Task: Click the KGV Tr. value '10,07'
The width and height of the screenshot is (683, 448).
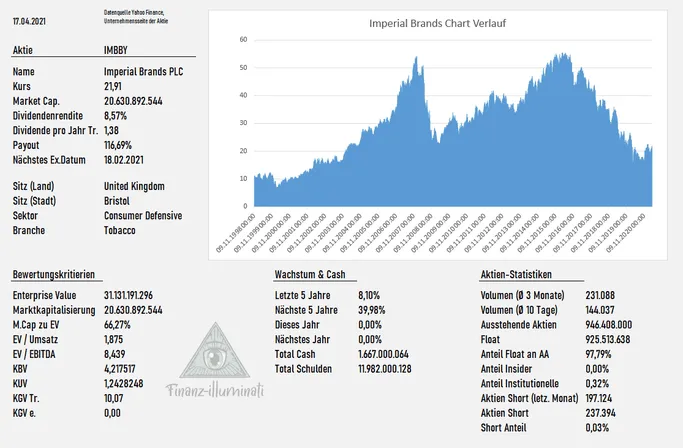Action: (x=114, y=398)
